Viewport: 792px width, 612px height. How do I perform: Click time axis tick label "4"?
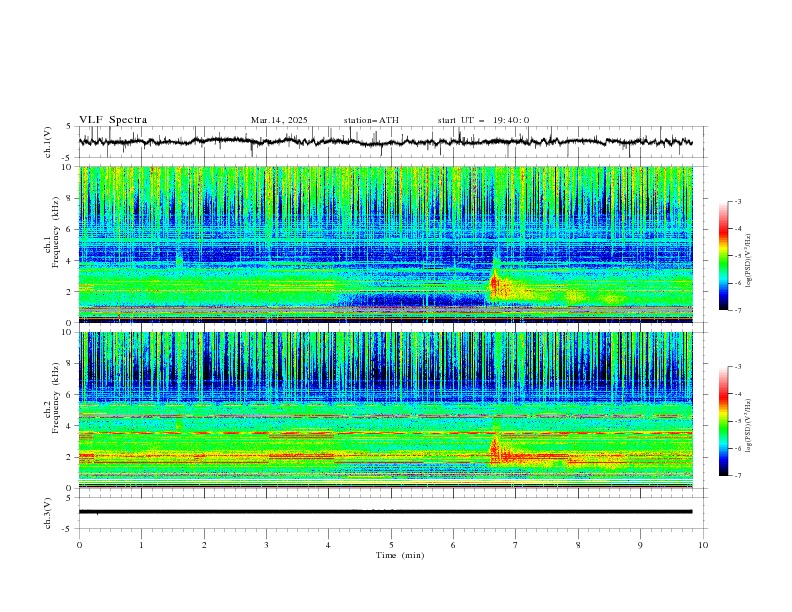click(328, 545)
